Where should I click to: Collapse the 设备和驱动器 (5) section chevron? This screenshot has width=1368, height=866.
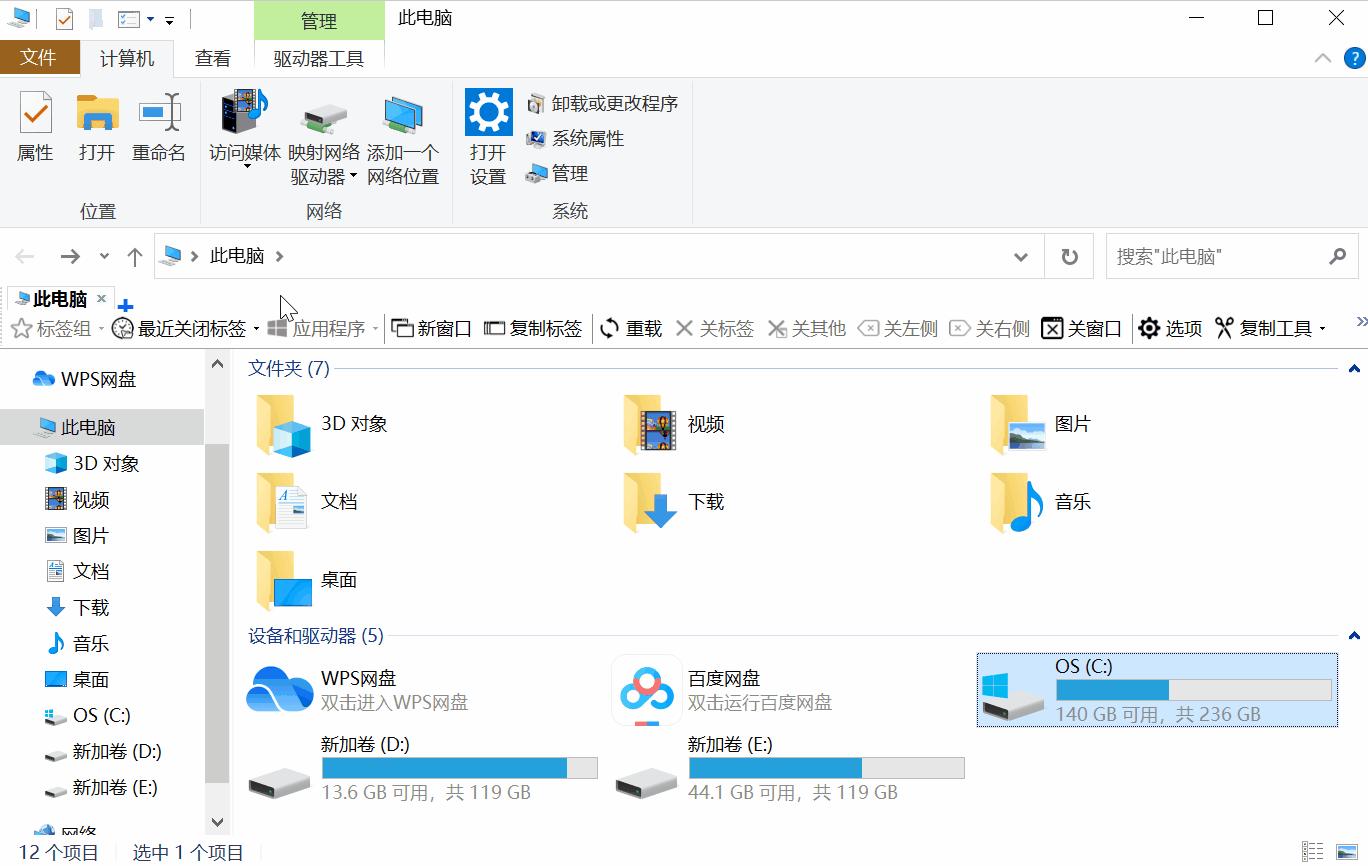click(1353, 635)
